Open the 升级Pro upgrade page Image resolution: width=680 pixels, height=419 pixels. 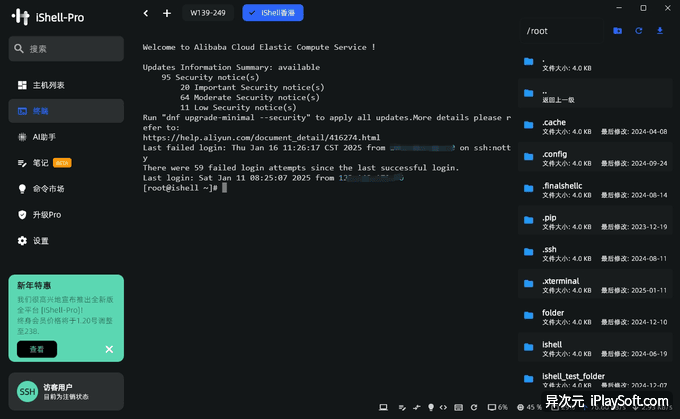tap(66, 215)
